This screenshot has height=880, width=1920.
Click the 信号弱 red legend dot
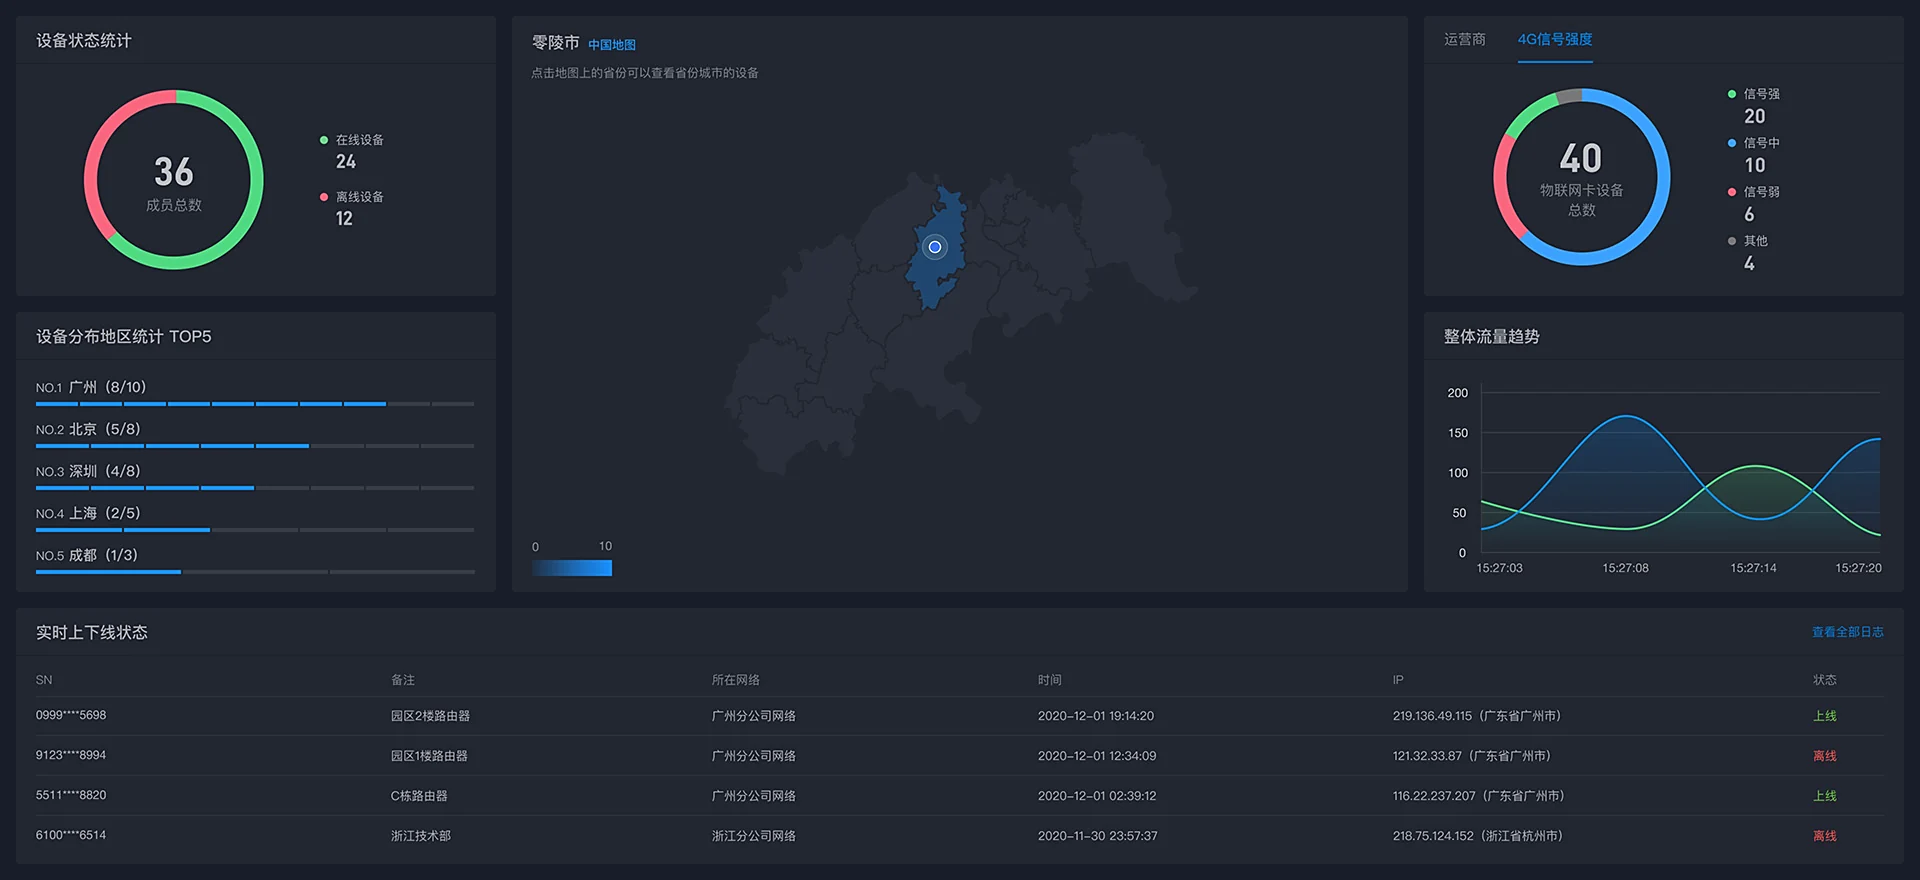[1732, 192]
